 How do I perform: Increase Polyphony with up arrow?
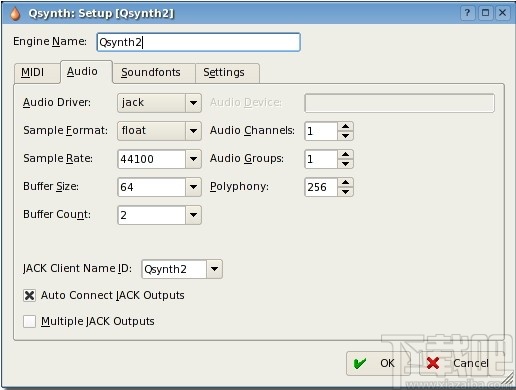click(345, 182)
